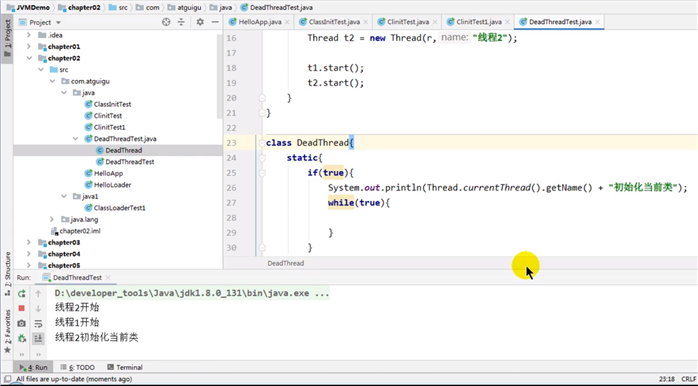Collapse the com.atguigu package
This screenshot has width=698, height=386.
(52, 81)
